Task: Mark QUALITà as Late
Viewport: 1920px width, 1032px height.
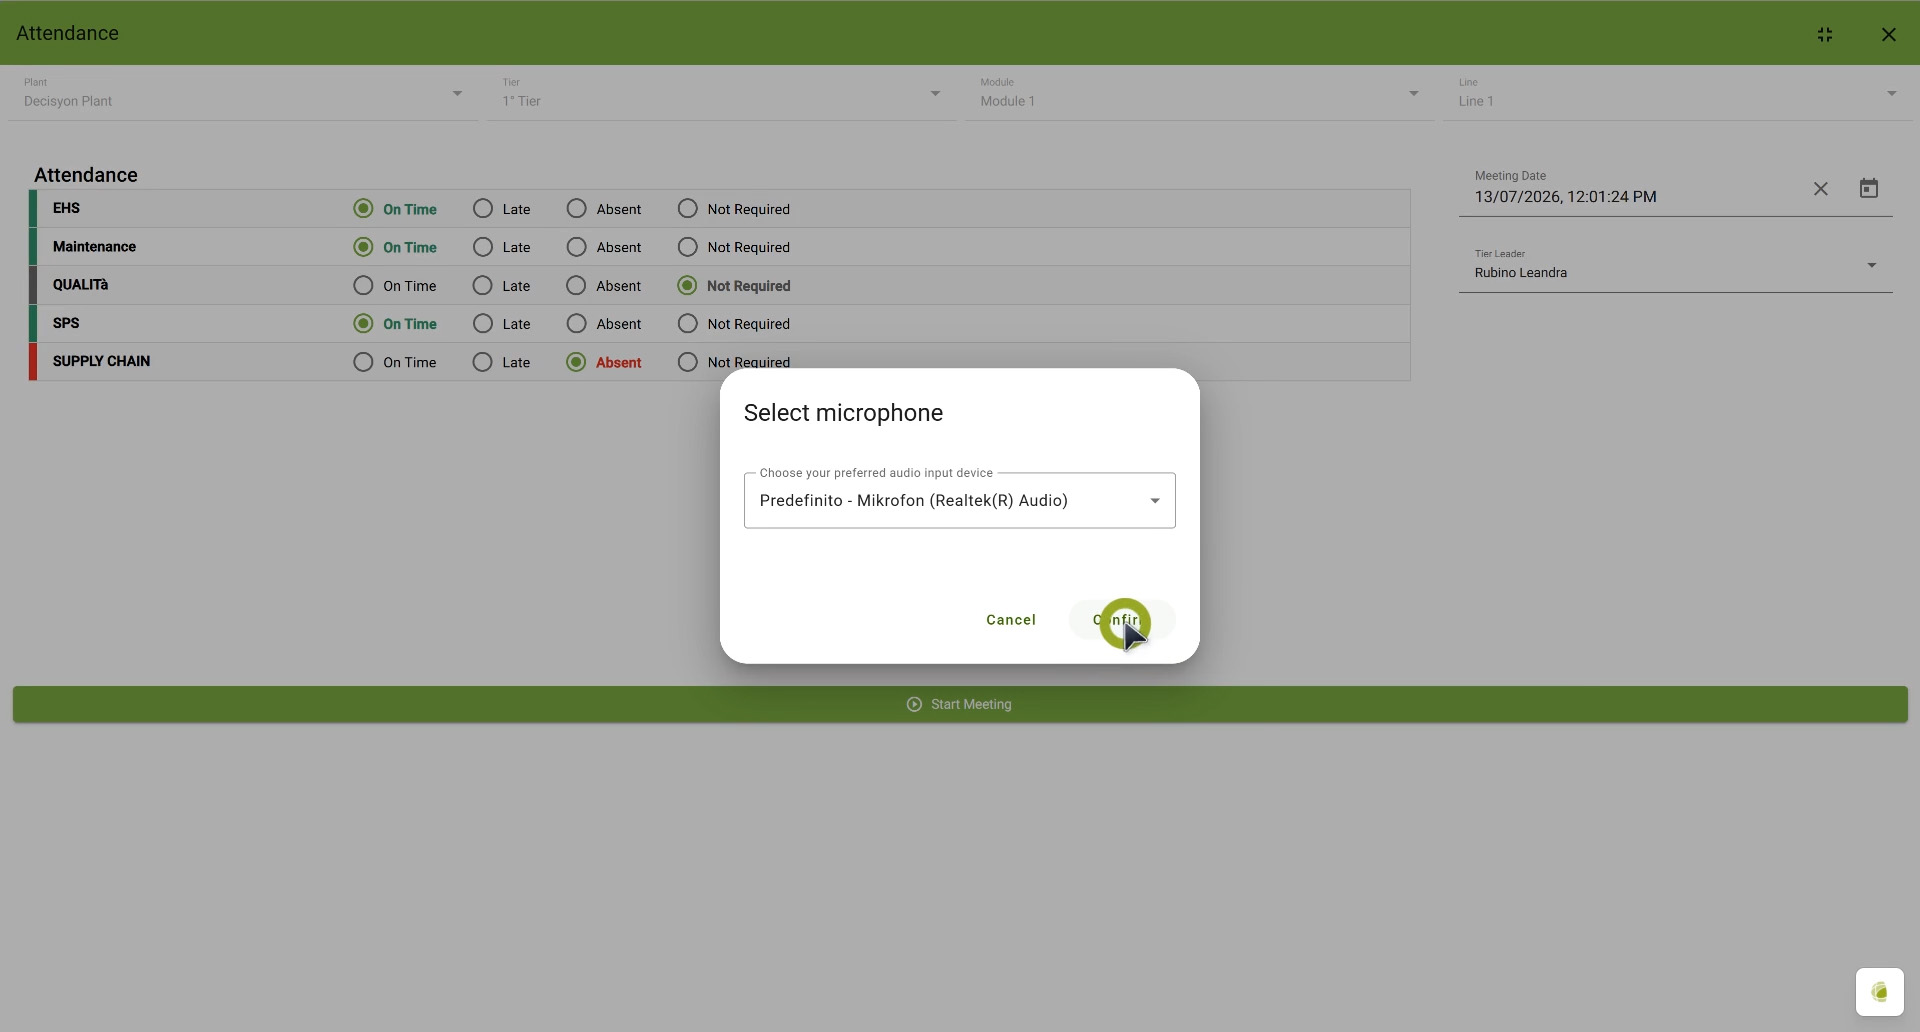Action: click(483, 285)
